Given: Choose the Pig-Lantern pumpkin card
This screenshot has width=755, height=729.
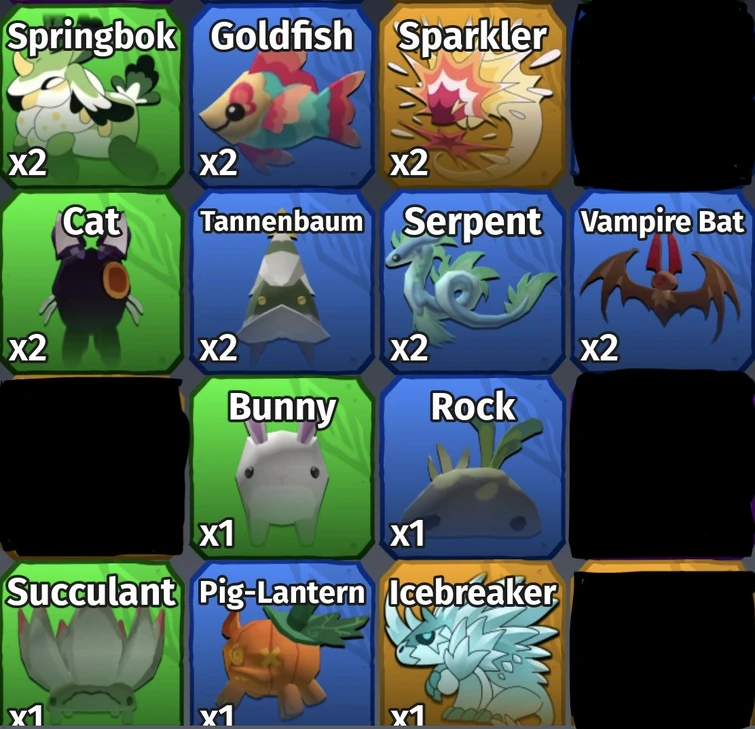Looking at the screenshot, I should point(282,644).
